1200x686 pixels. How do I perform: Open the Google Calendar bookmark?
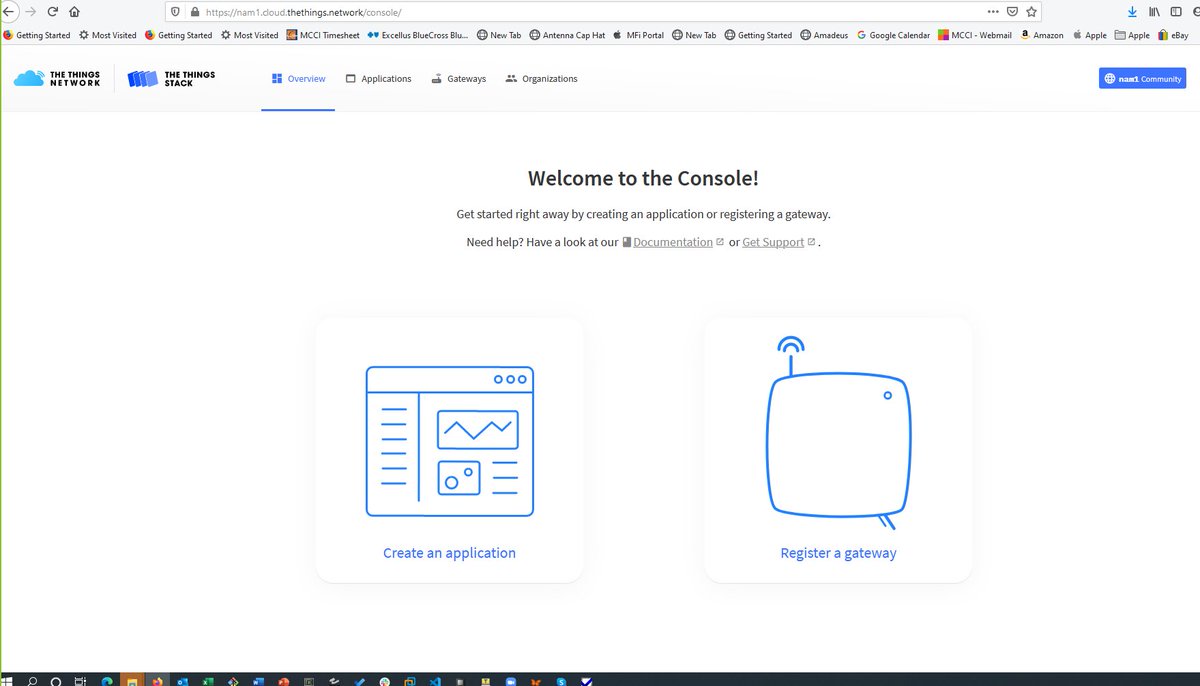click(893, 35)
